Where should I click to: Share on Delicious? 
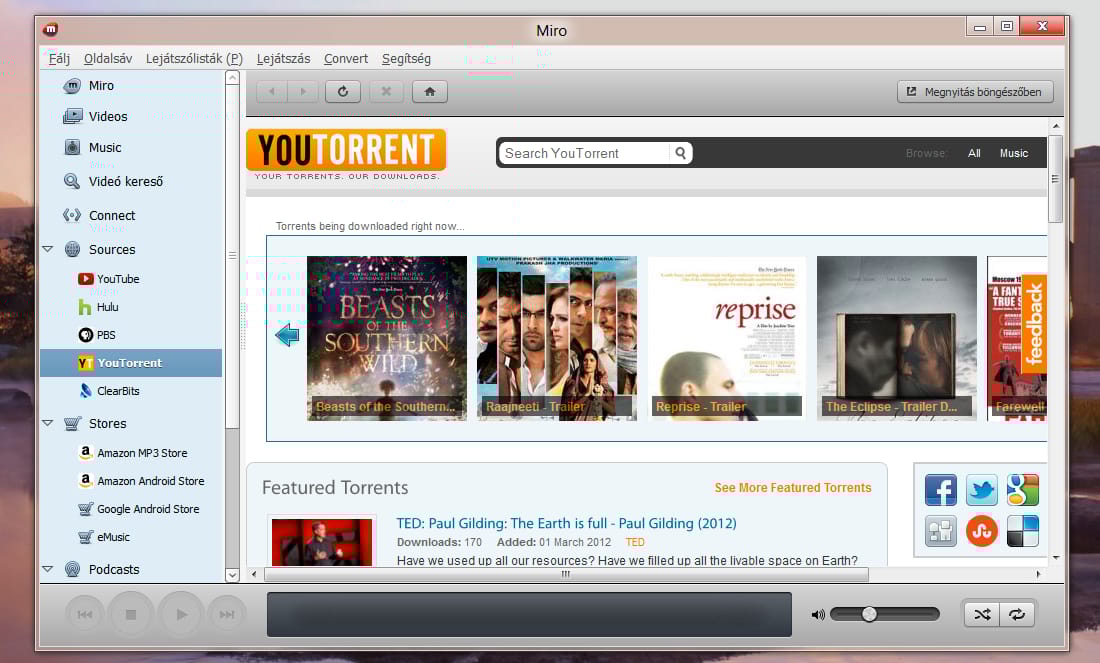click(1023, 531)
